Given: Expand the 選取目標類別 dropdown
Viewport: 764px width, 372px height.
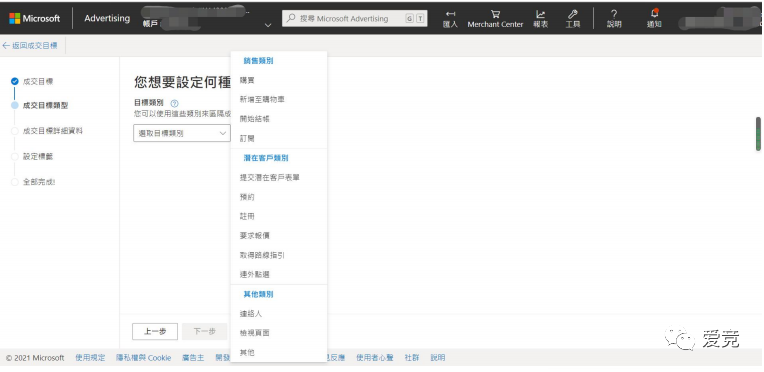Looking at the screenshot, I should pyautogui.click(x=182, y=133).
